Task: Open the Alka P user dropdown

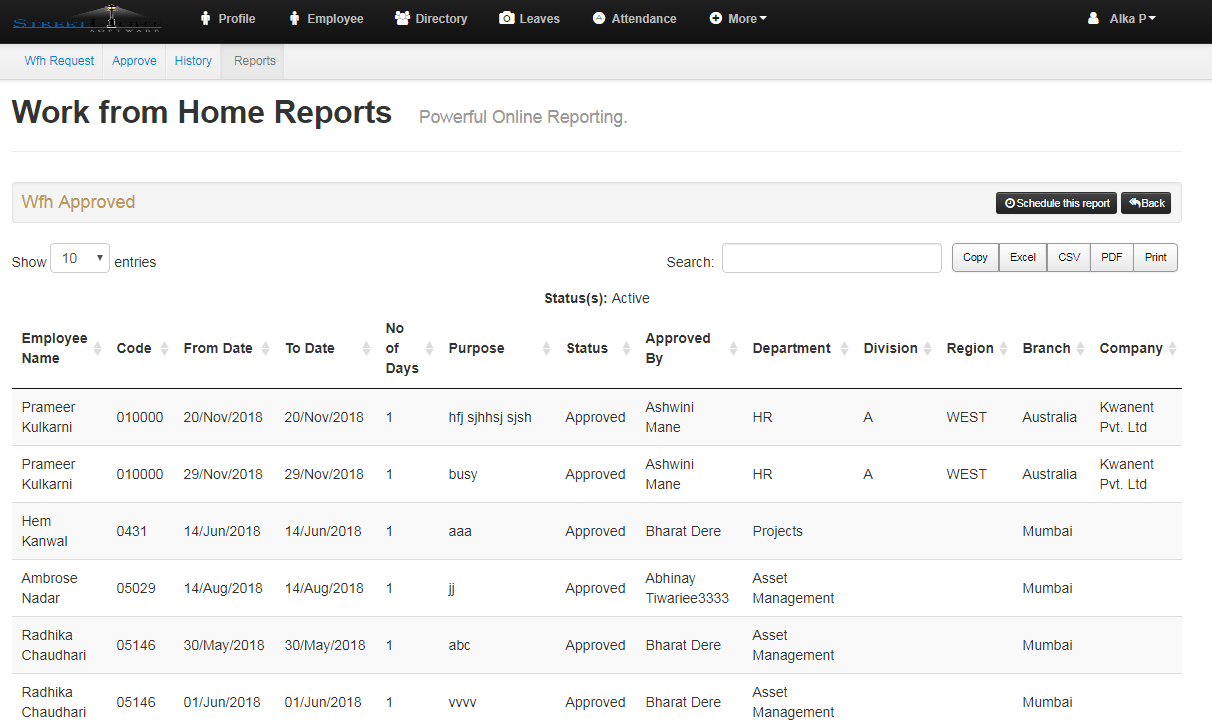Action: [1121, 18]
